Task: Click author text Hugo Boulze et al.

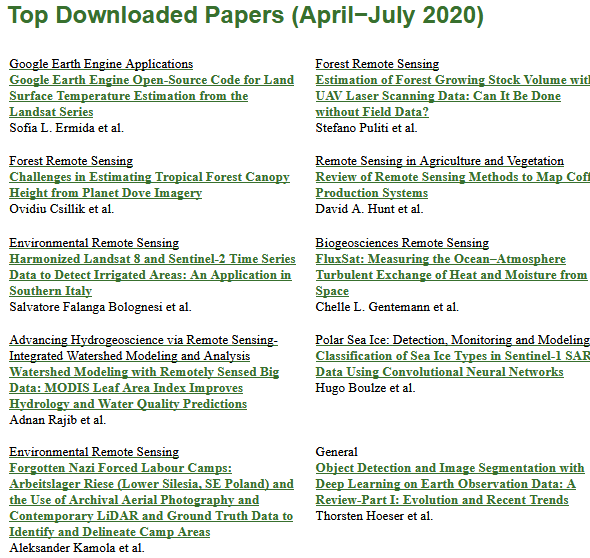Action: [365, 388]
